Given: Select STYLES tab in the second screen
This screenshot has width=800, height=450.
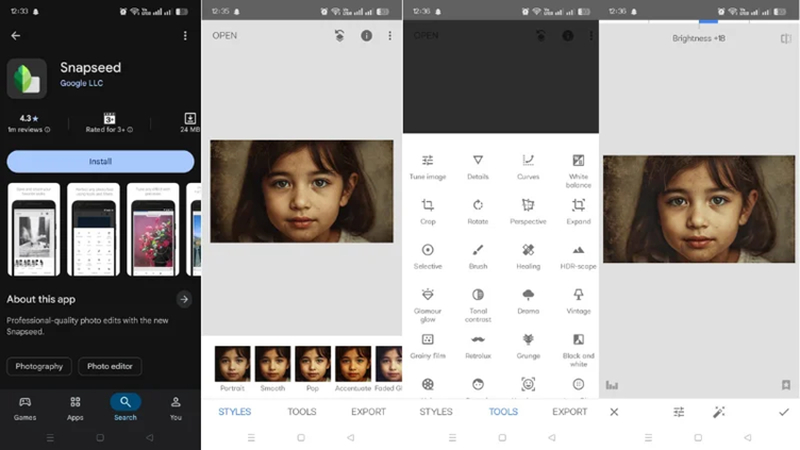Looking at the screenshot, I should [235, 412].
